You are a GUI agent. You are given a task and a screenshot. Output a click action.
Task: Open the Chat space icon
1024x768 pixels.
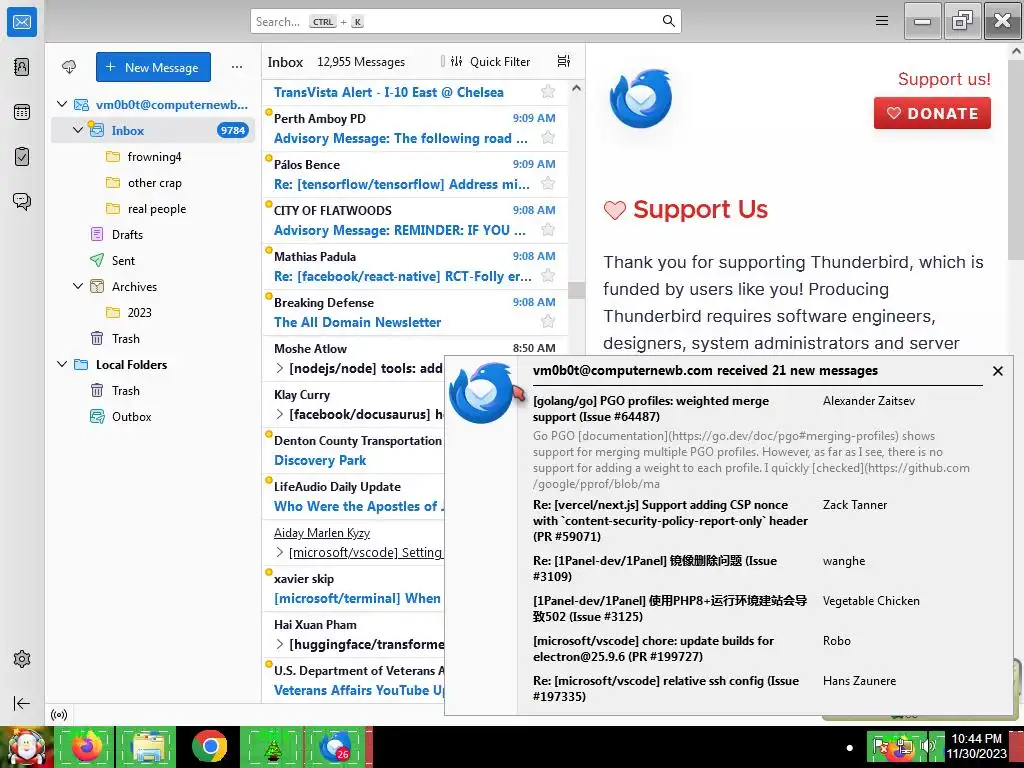(x=22, y=201)
